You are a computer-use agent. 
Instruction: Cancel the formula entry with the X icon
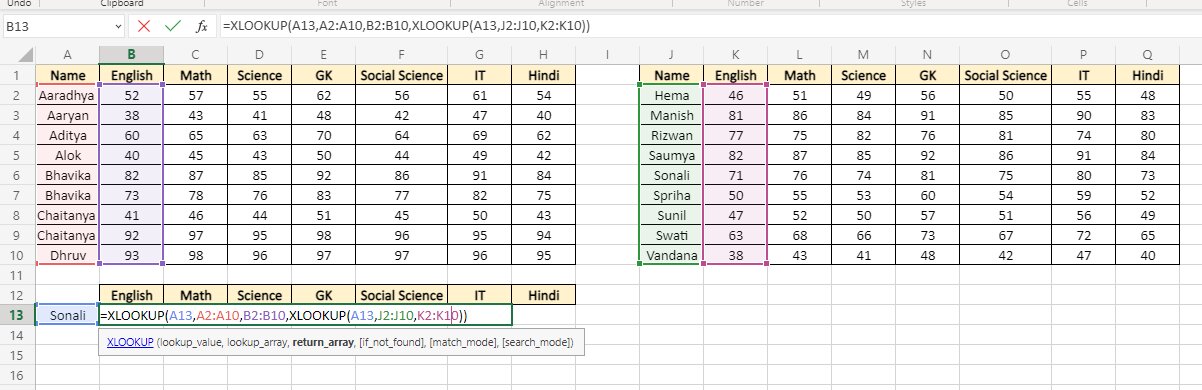pos(145,26)
